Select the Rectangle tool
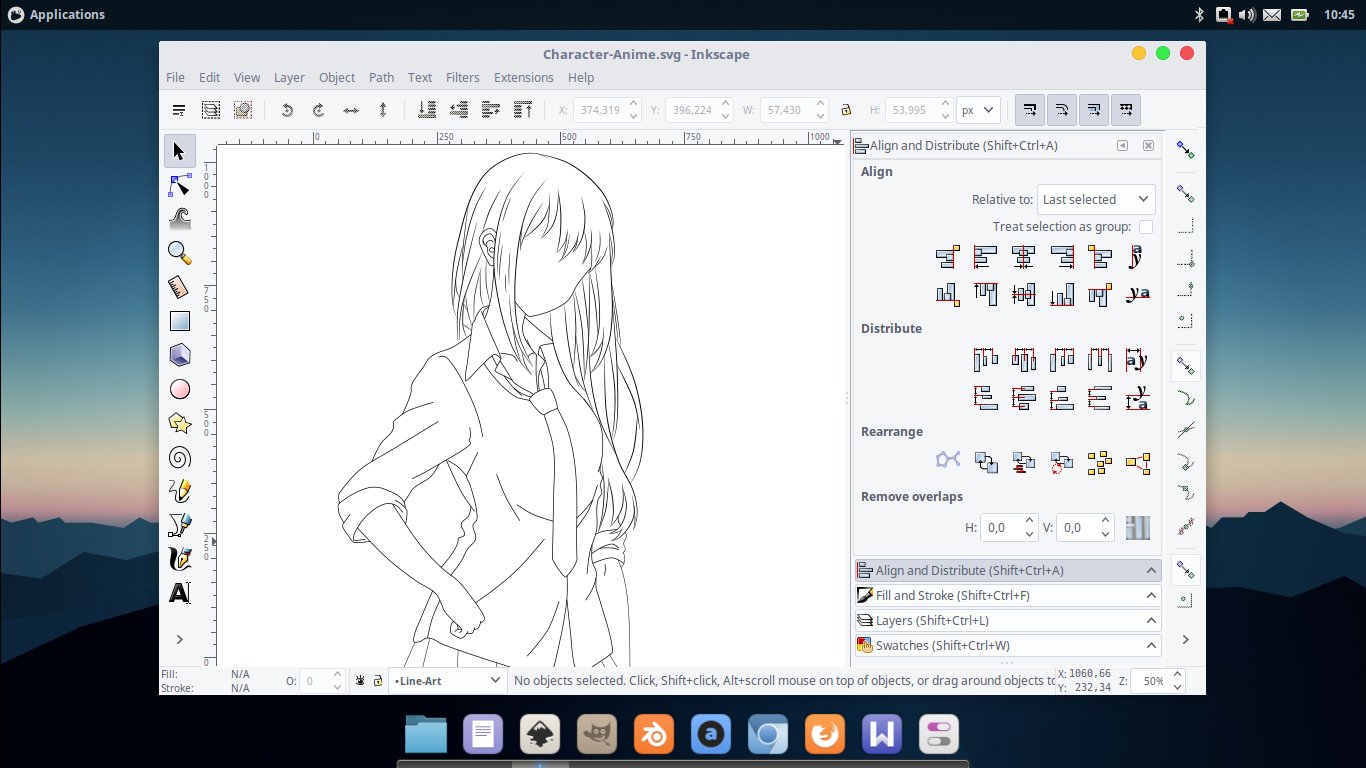 pos(180,320)
